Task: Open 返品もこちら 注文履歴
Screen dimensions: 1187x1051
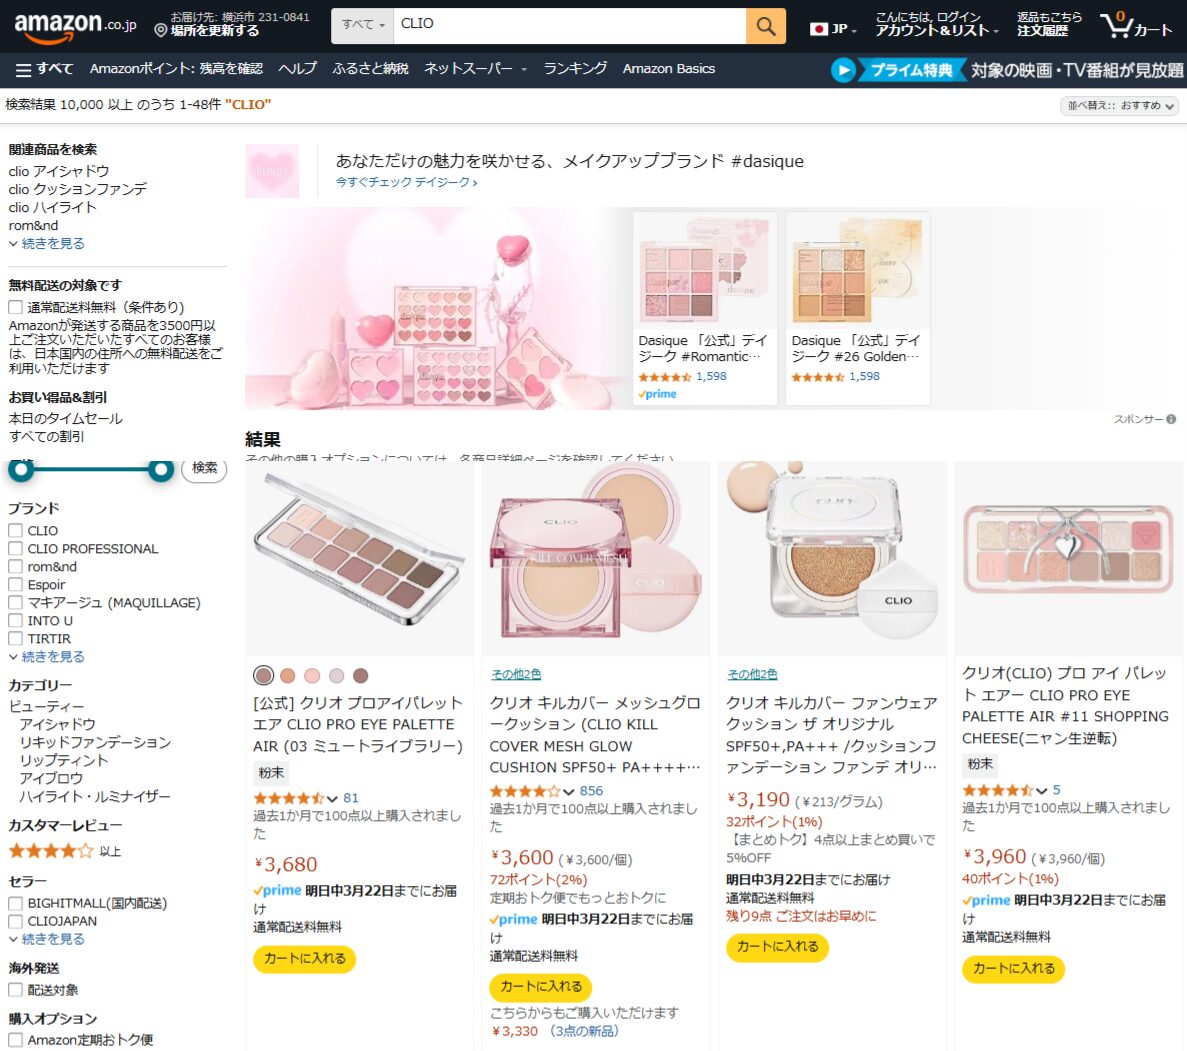Action: coord(1048,24)
